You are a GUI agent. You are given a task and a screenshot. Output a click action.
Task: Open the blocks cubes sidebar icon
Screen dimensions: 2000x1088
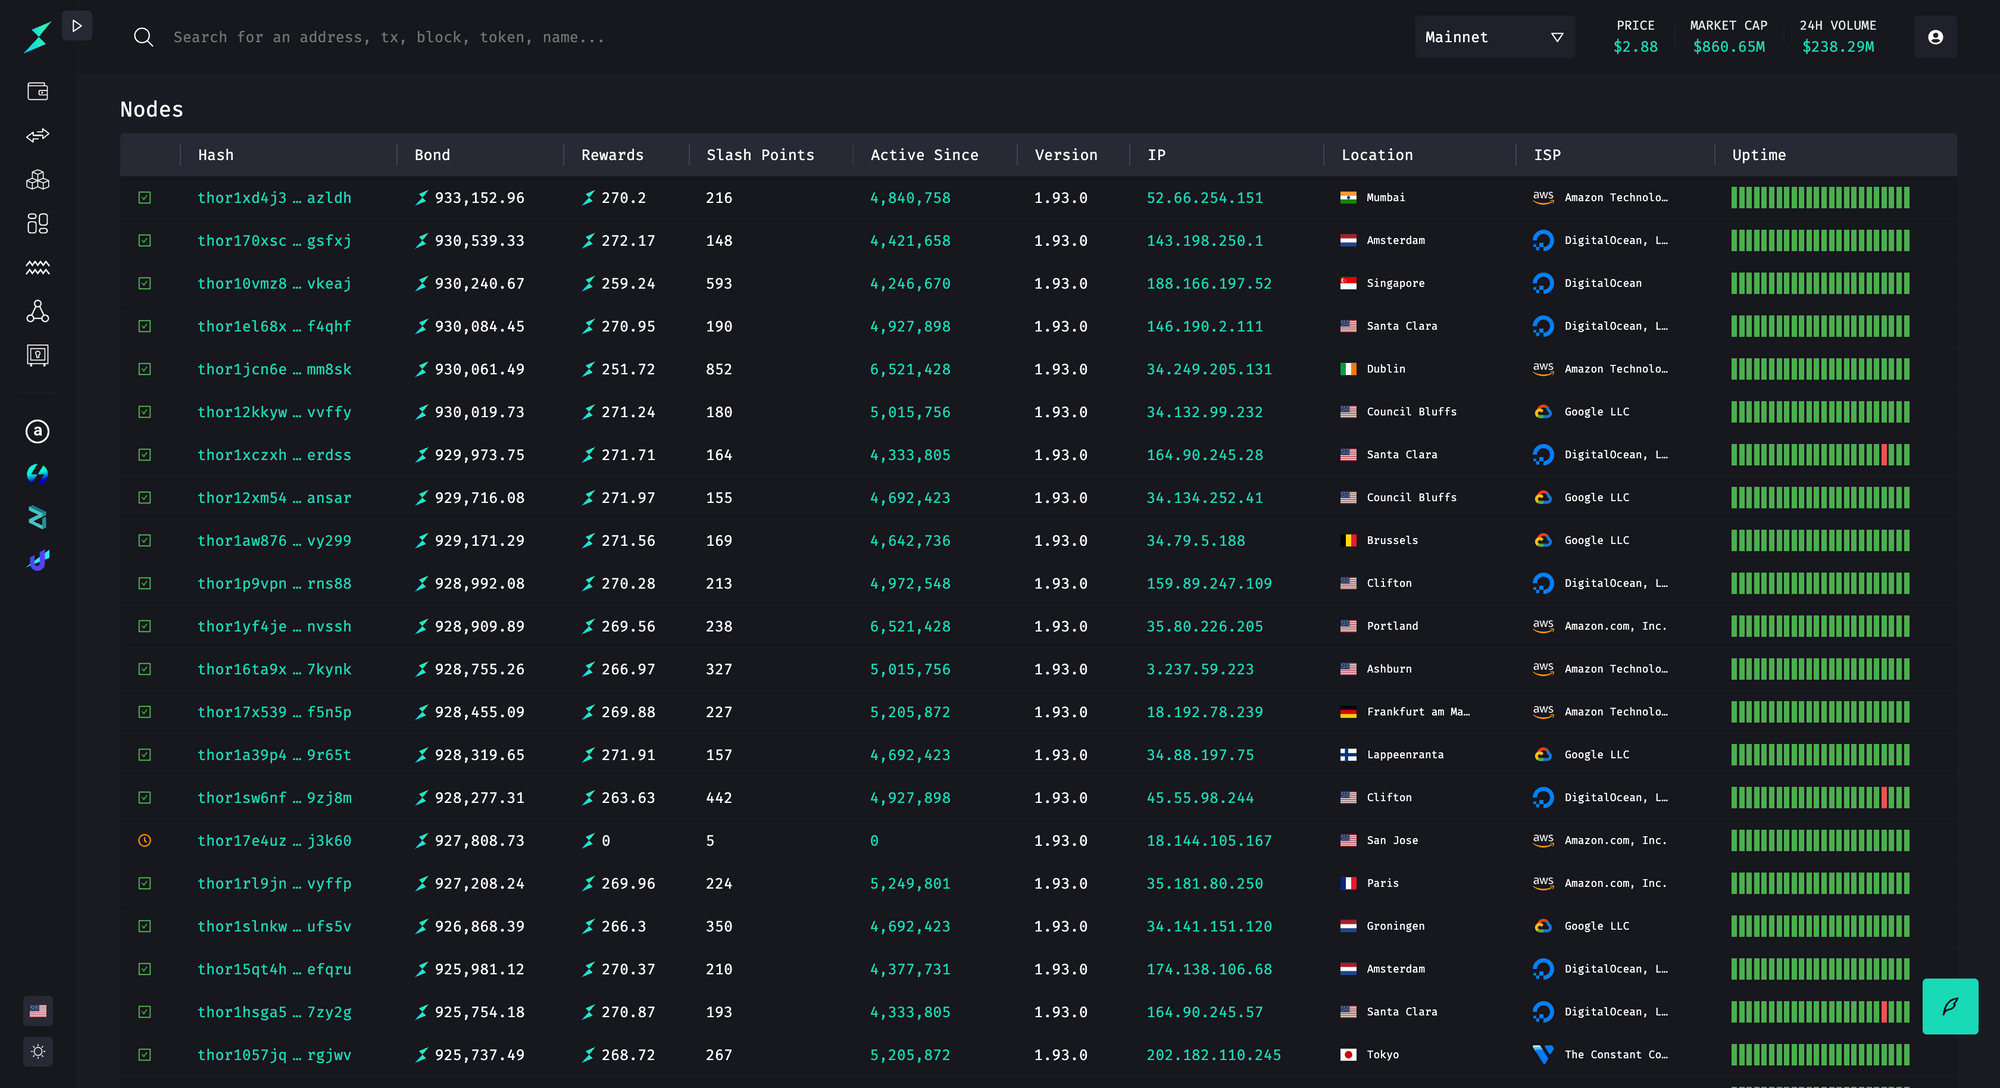click(x=37, y=180)
